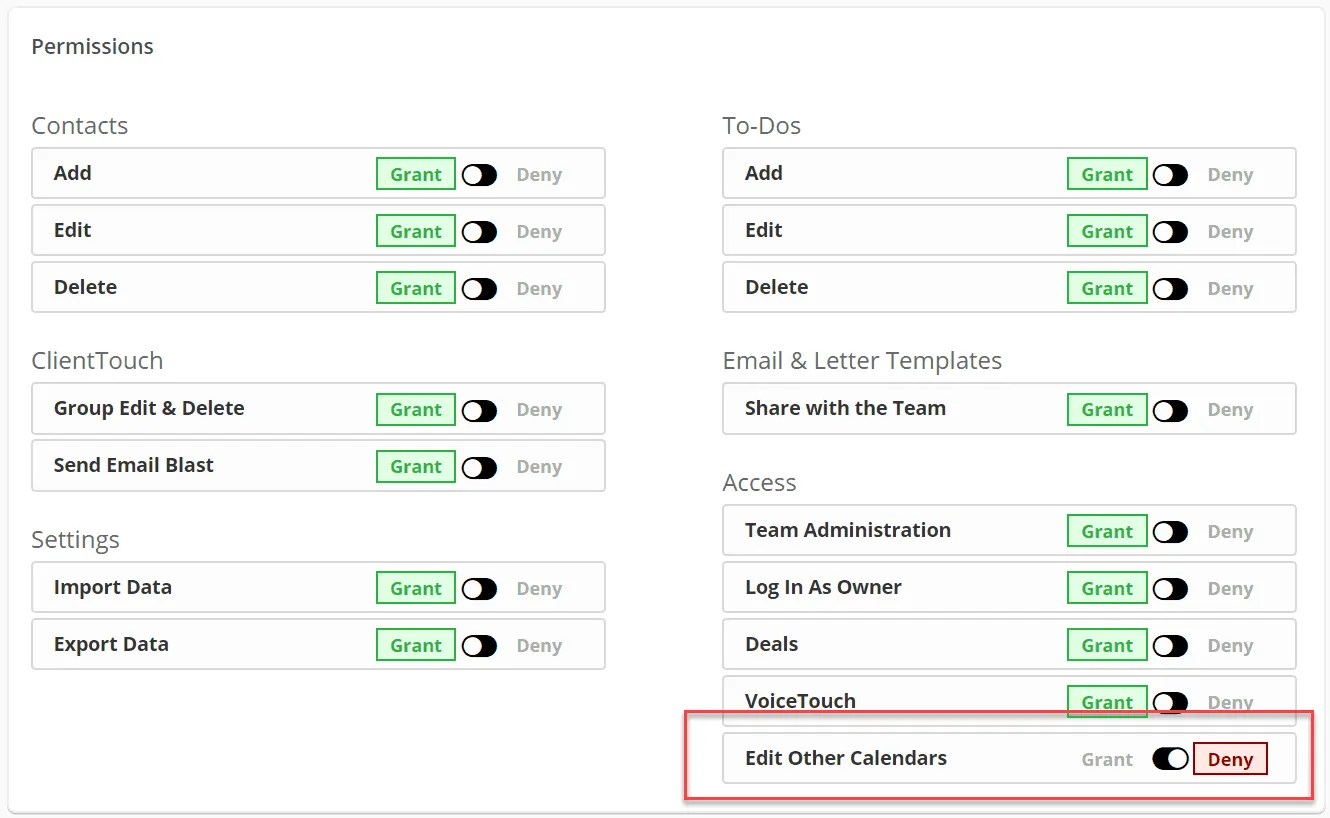
Task: Click Deny for To-Dos Edit
Action: pyautogui.click(x=1230, y=232)
